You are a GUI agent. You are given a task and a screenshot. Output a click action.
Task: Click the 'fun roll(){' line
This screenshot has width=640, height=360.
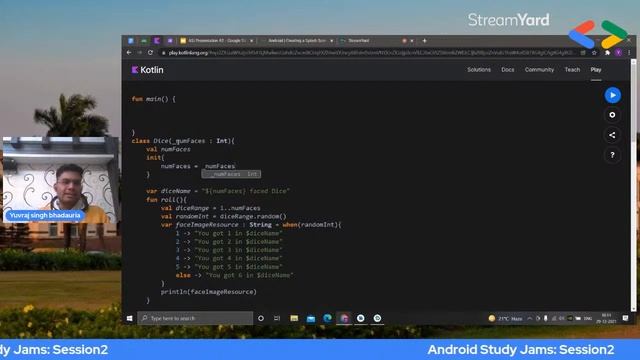166,200
